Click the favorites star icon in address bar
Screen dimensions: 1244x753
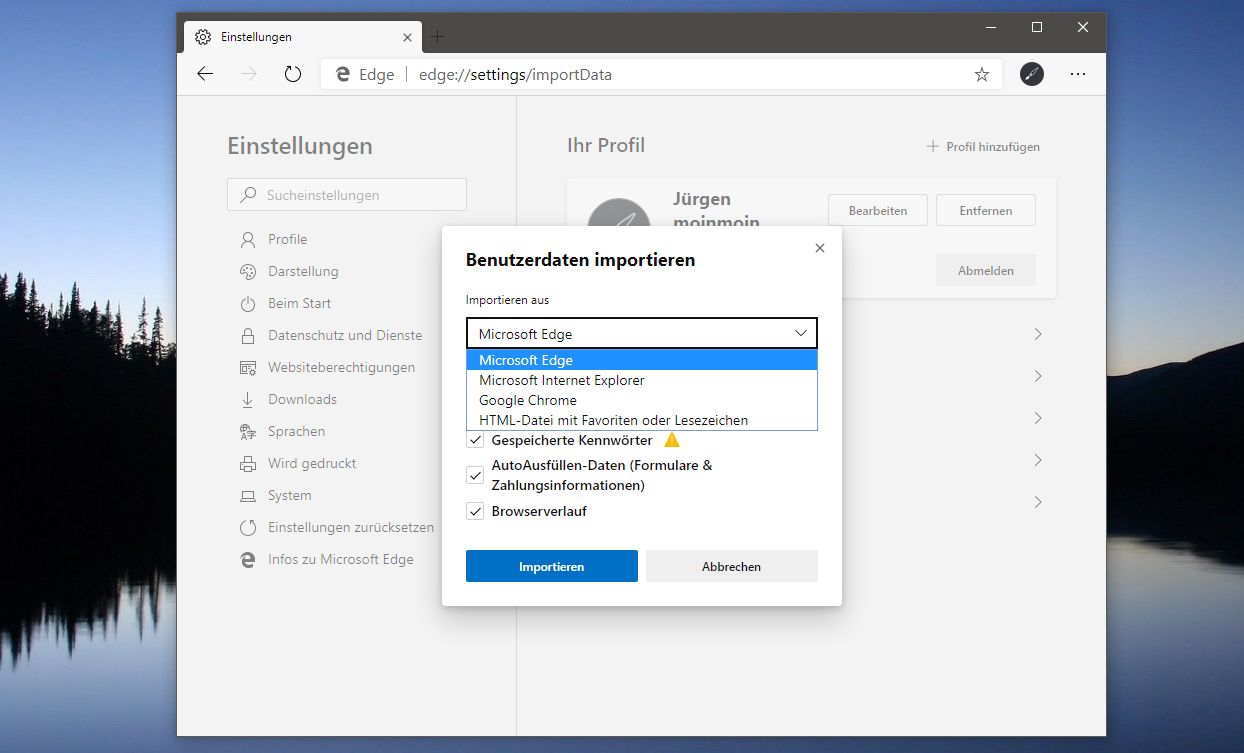coord(981,74)
